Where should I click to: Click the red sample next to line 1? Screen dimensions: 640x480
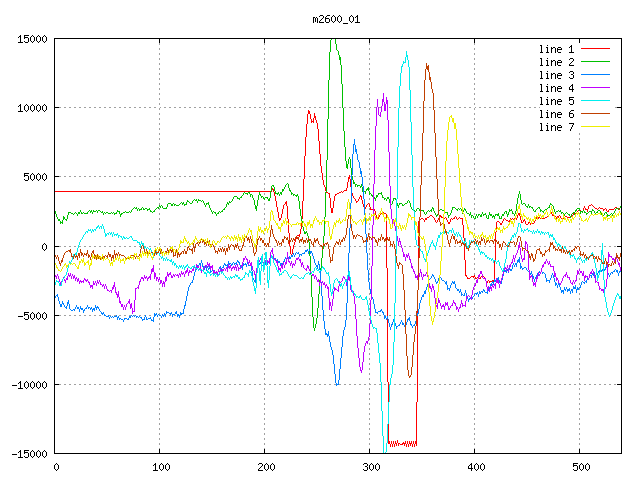click(596, 49)
